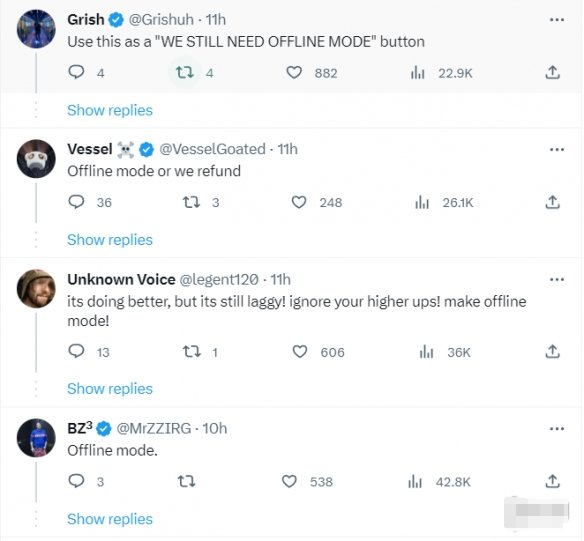Retweet the BZ³ 'Offline mode.' tweet
584x541 pixels.
coord(186,481)
